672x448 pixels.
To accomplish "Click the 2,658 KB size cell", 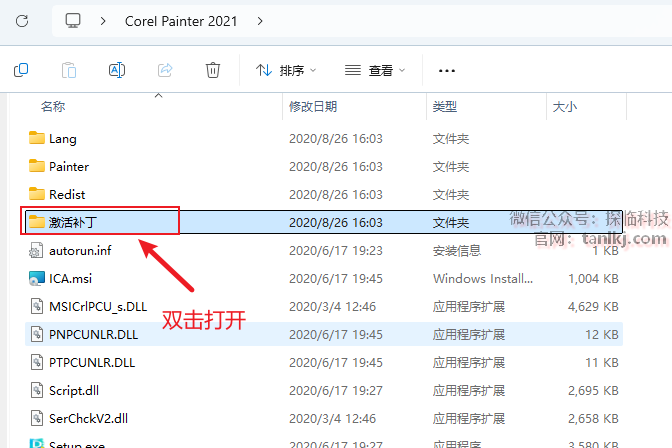I will tap(593, 419).
